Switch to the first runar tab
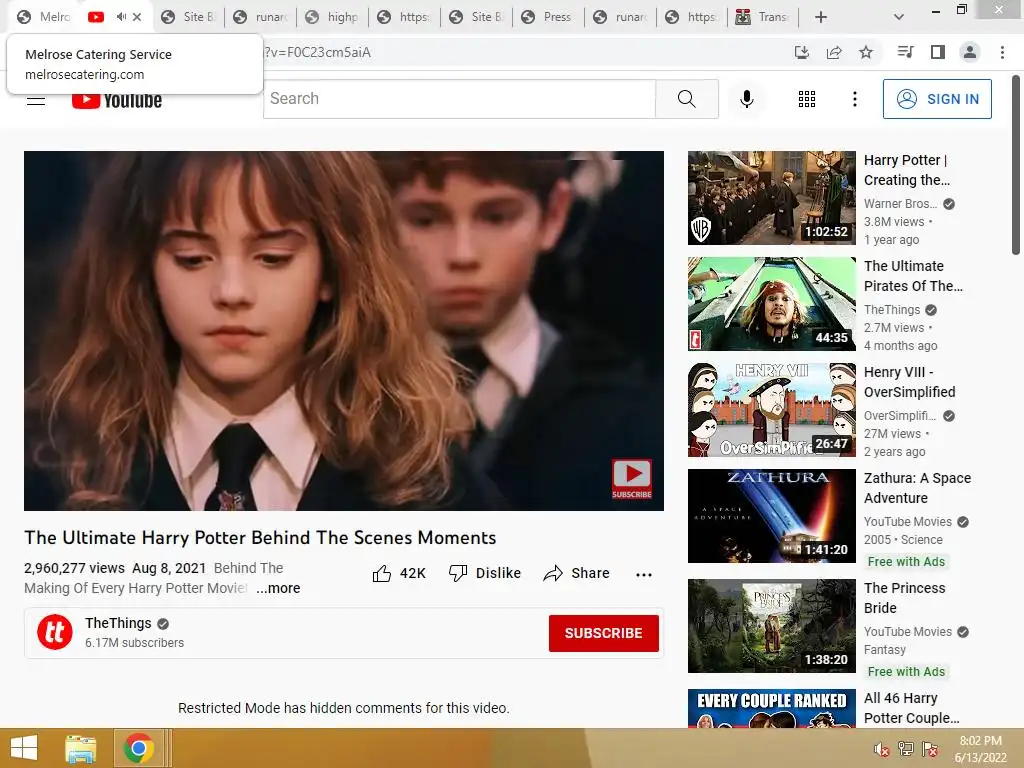The width and height of the screenshot is (1024, 768). (x=261, y=17)
